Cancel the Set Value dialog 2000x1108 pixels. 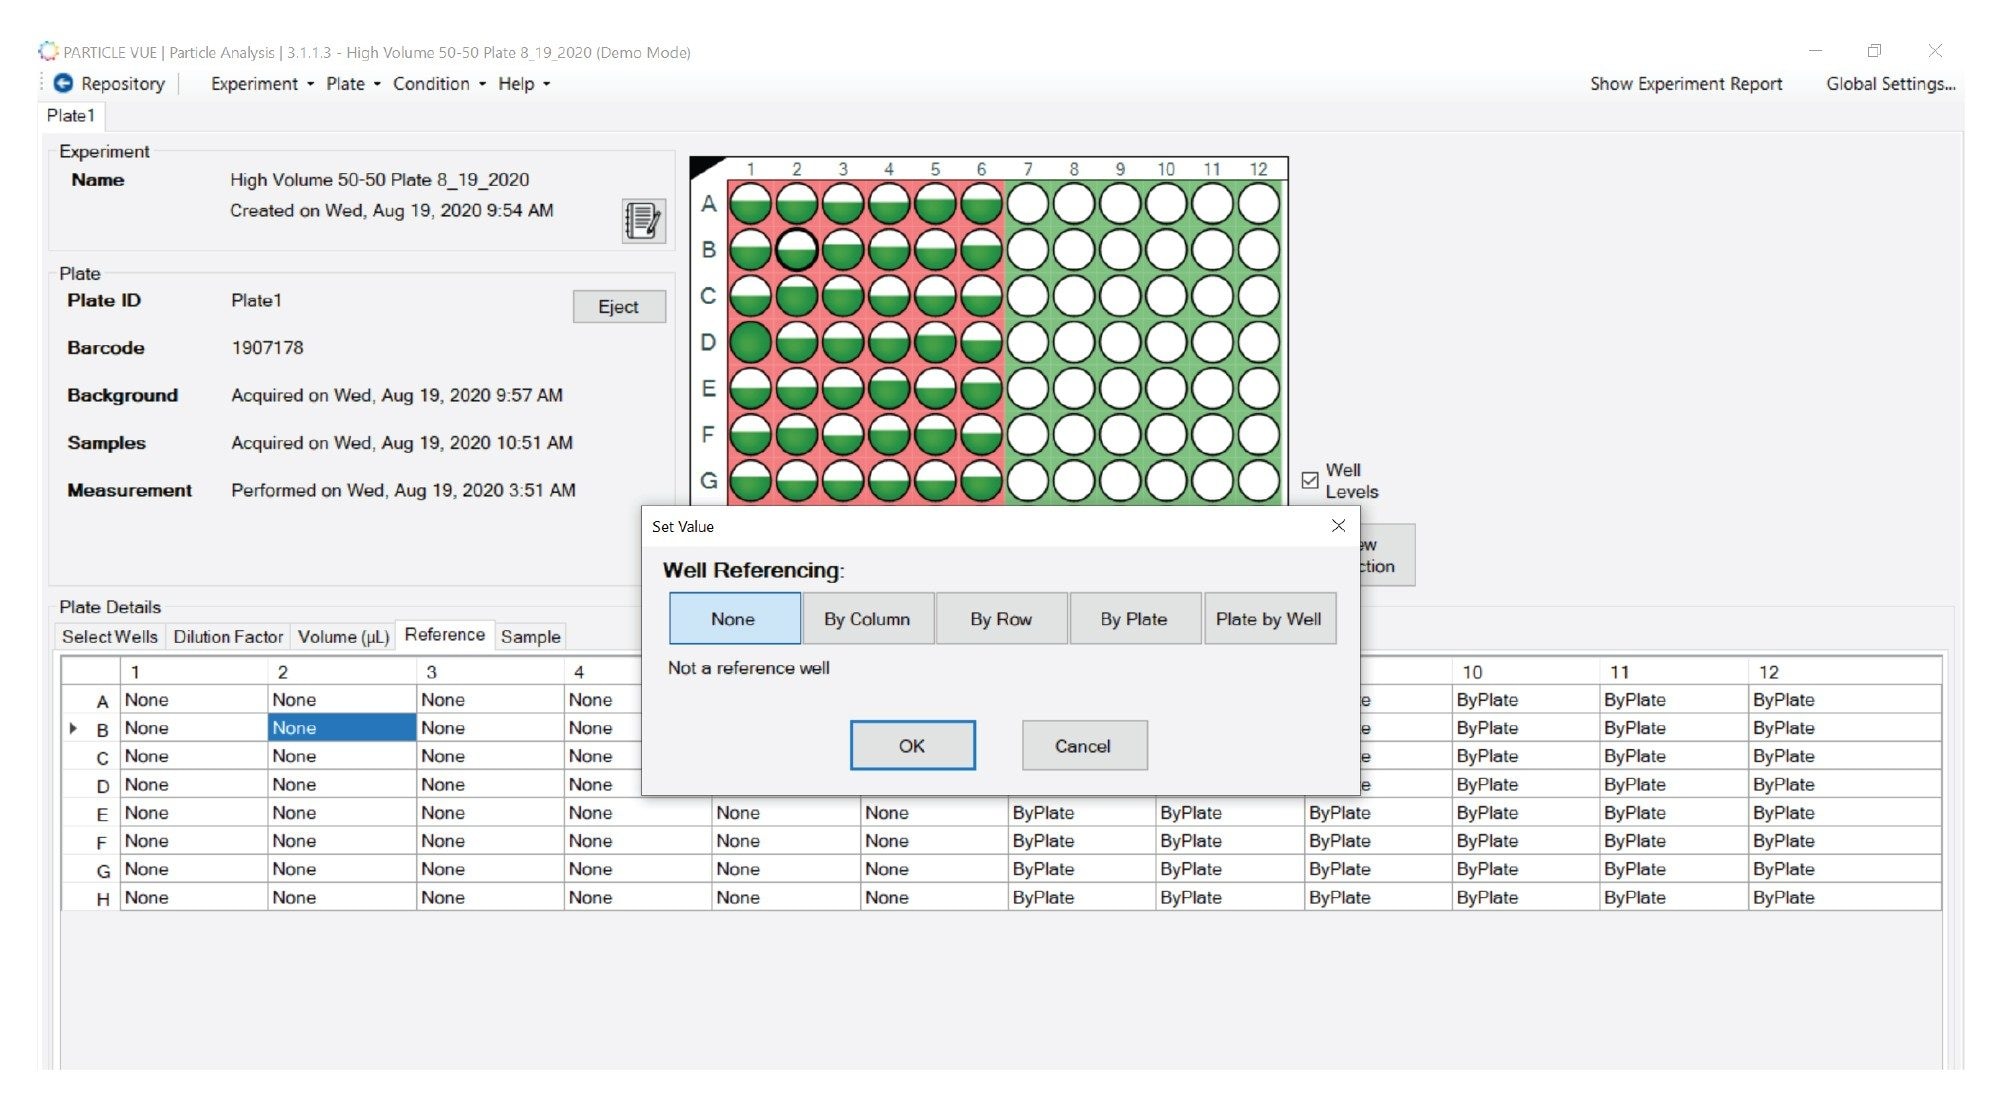click(x=1083, y=745)
